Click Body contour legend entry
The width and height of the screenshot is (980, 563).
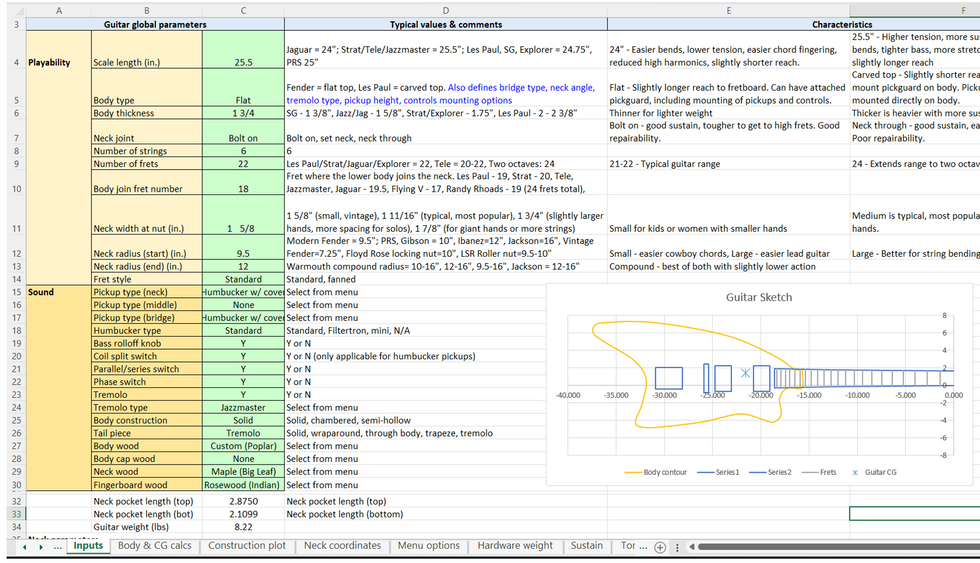click(x=666, y=472)
